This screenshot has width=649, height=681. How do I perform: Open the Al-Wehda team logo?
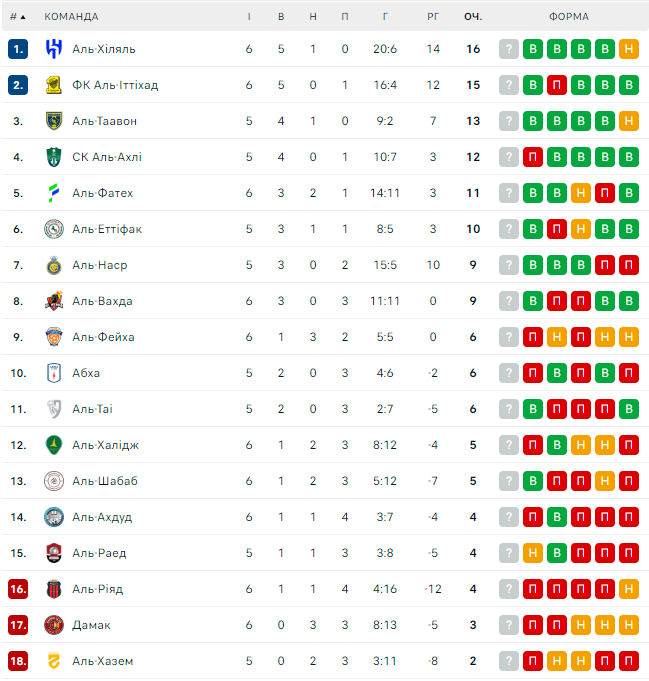point(54,301)
